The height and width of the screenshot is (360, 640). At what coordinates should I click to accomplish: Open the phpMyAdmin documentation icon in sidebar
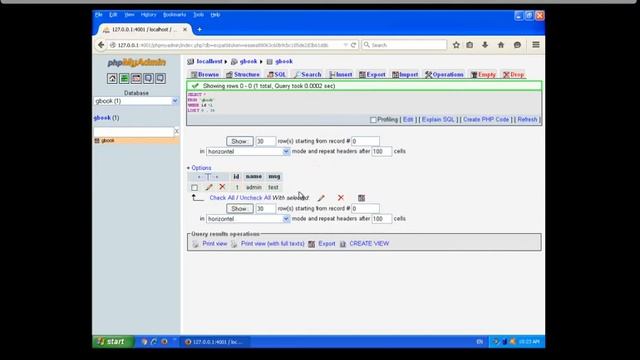tap(148, 78)
